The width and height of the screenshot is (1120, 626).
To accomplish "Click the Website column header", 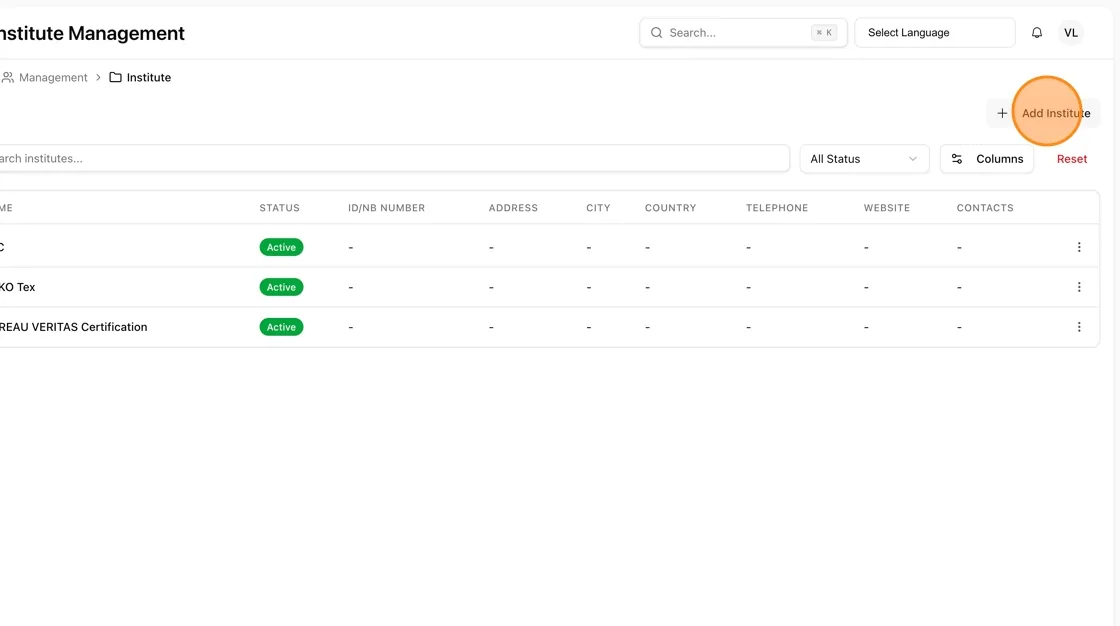I will pos(886,208).
